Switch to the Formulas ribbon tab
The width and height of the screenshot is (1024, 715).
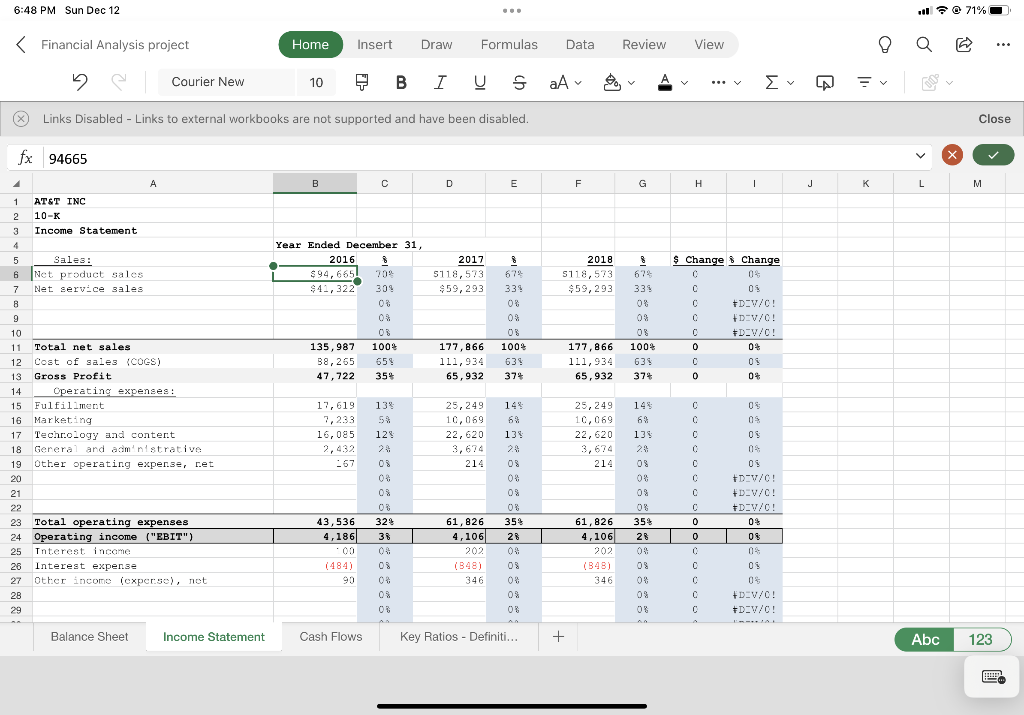pyautogui.click(x=510, y=44)
